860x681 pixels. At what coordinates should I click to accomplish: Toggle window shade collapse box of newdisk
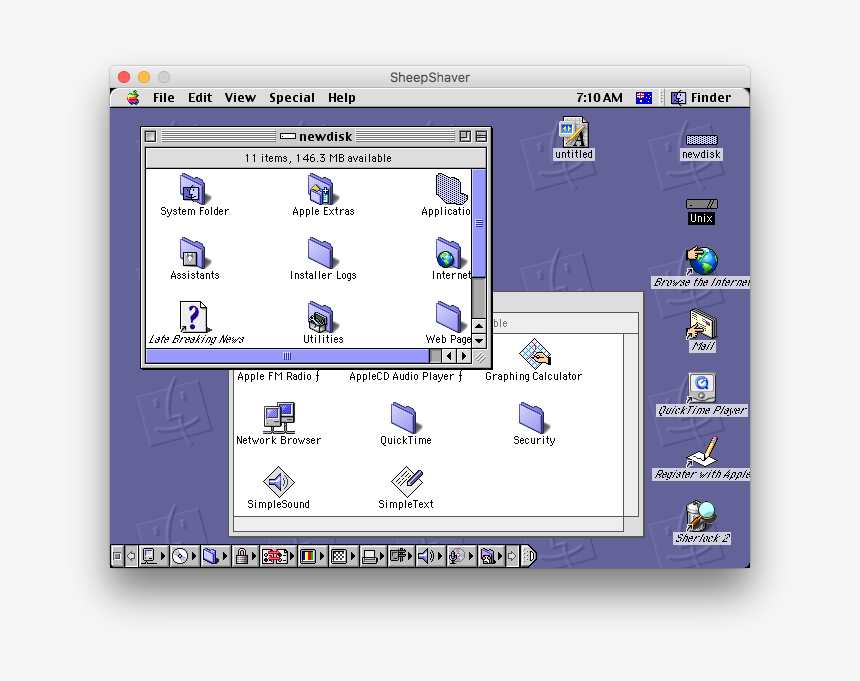(481, 136)
